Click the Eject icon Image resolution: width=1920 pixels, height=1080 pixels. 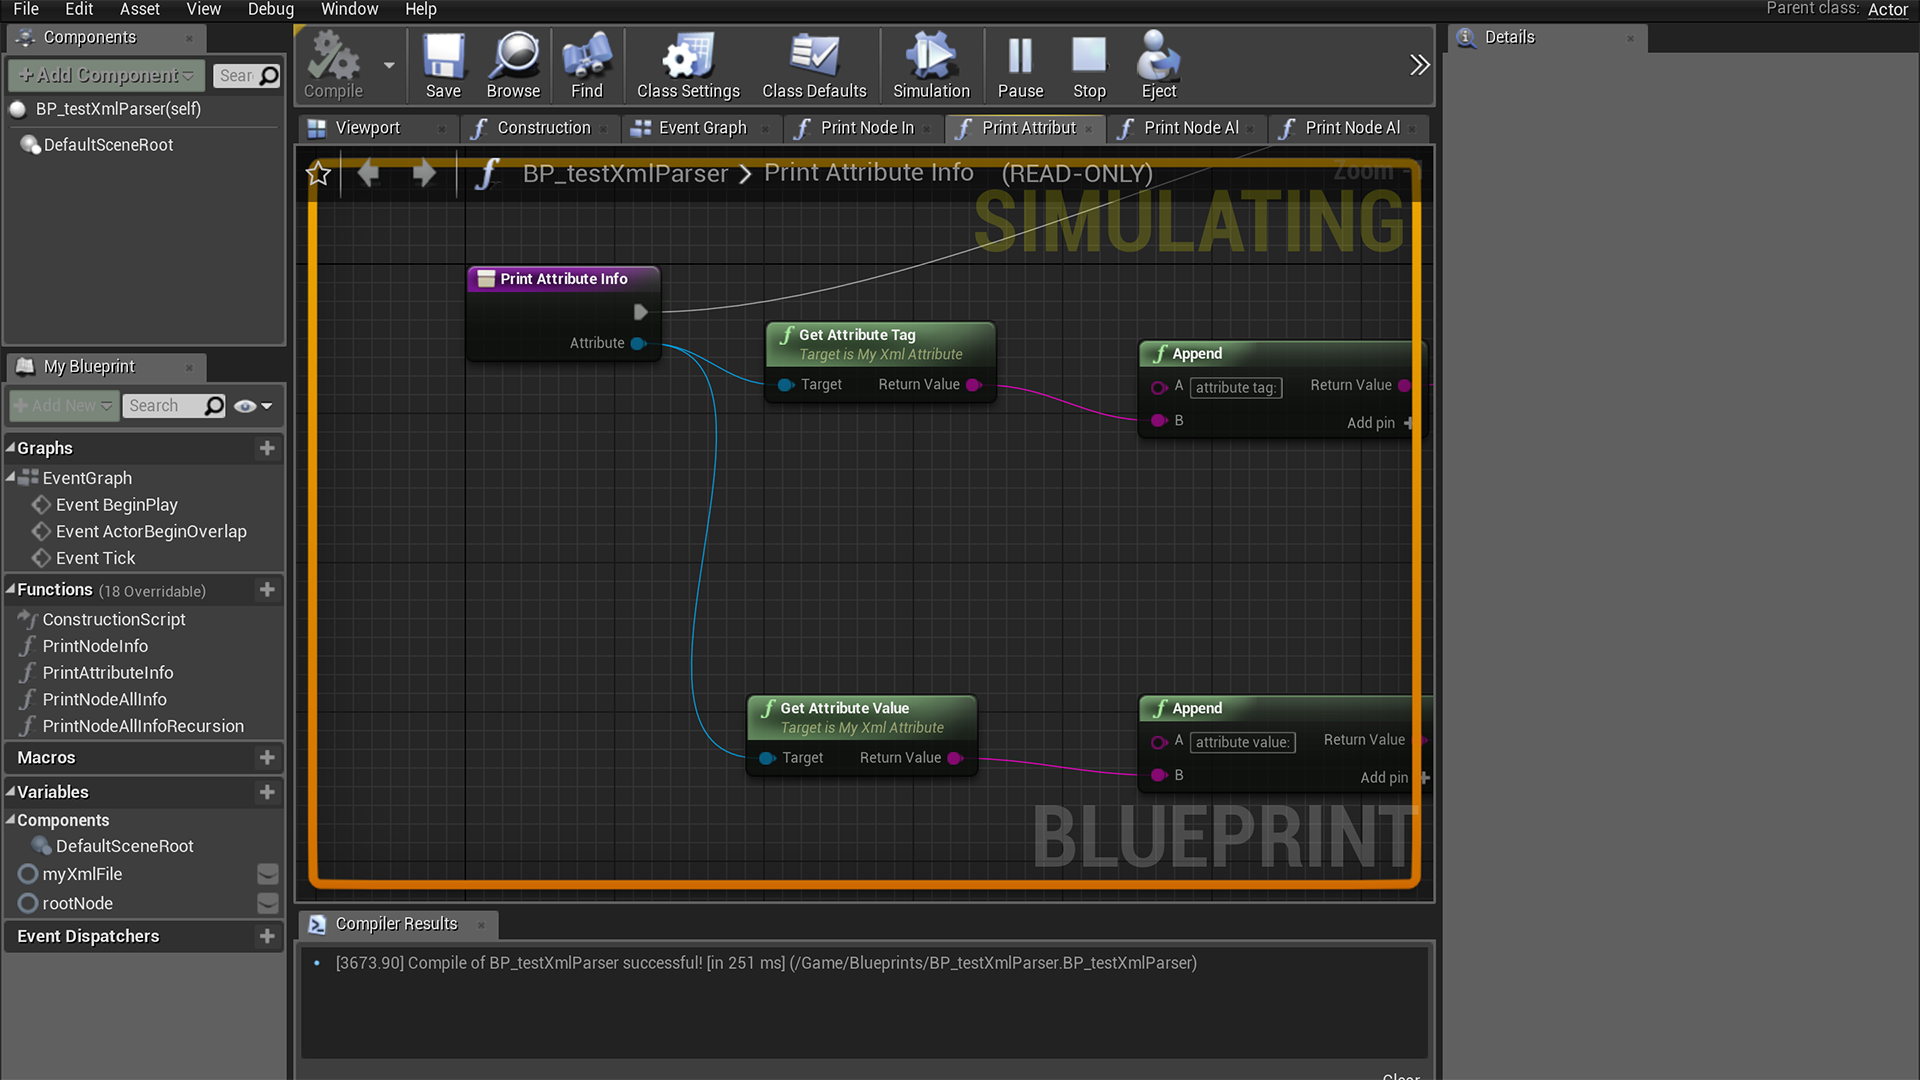pos(1158,58)
